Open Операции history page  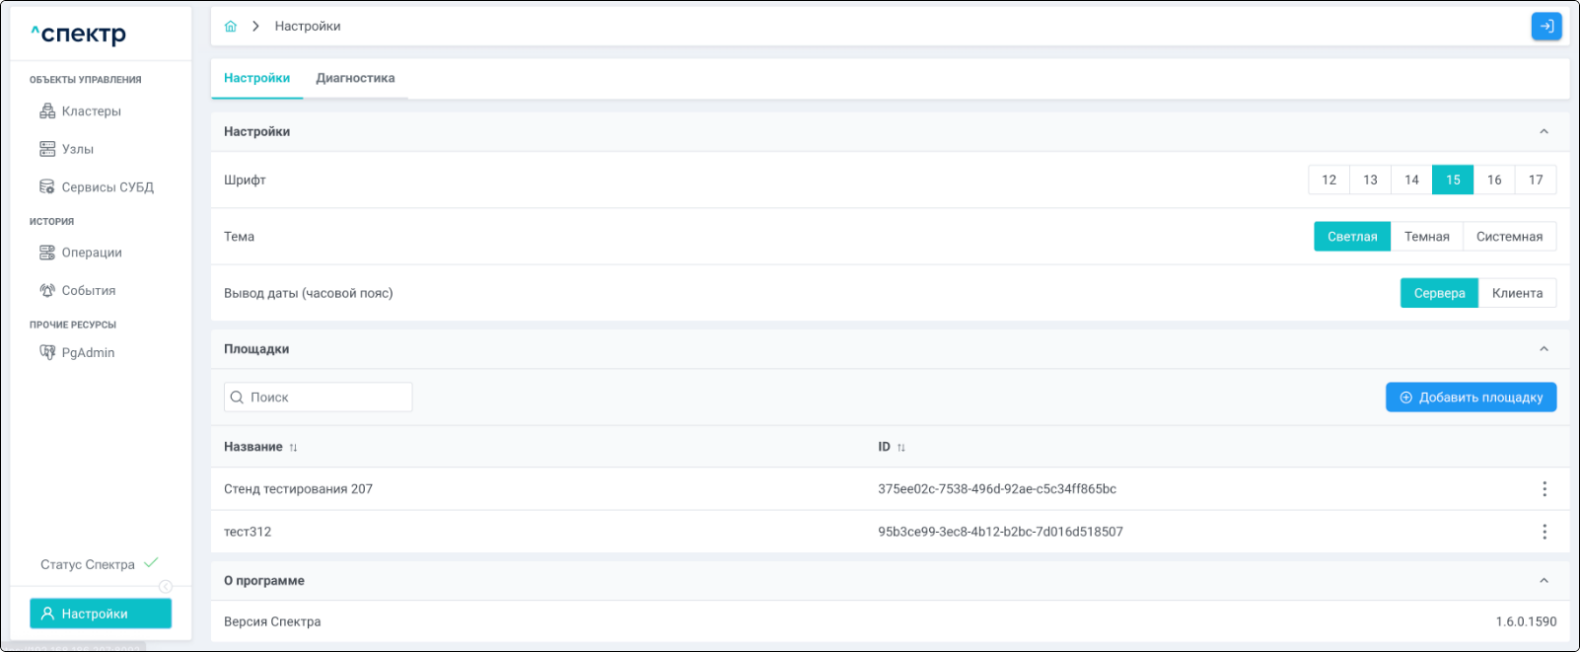coord(92,253)
